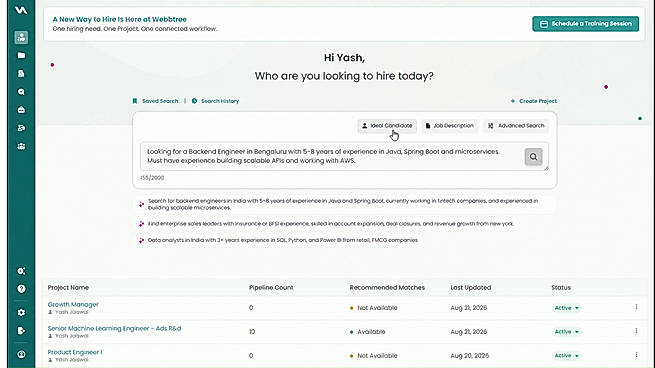Open the settings gear in sidebar

pos(21,312)
